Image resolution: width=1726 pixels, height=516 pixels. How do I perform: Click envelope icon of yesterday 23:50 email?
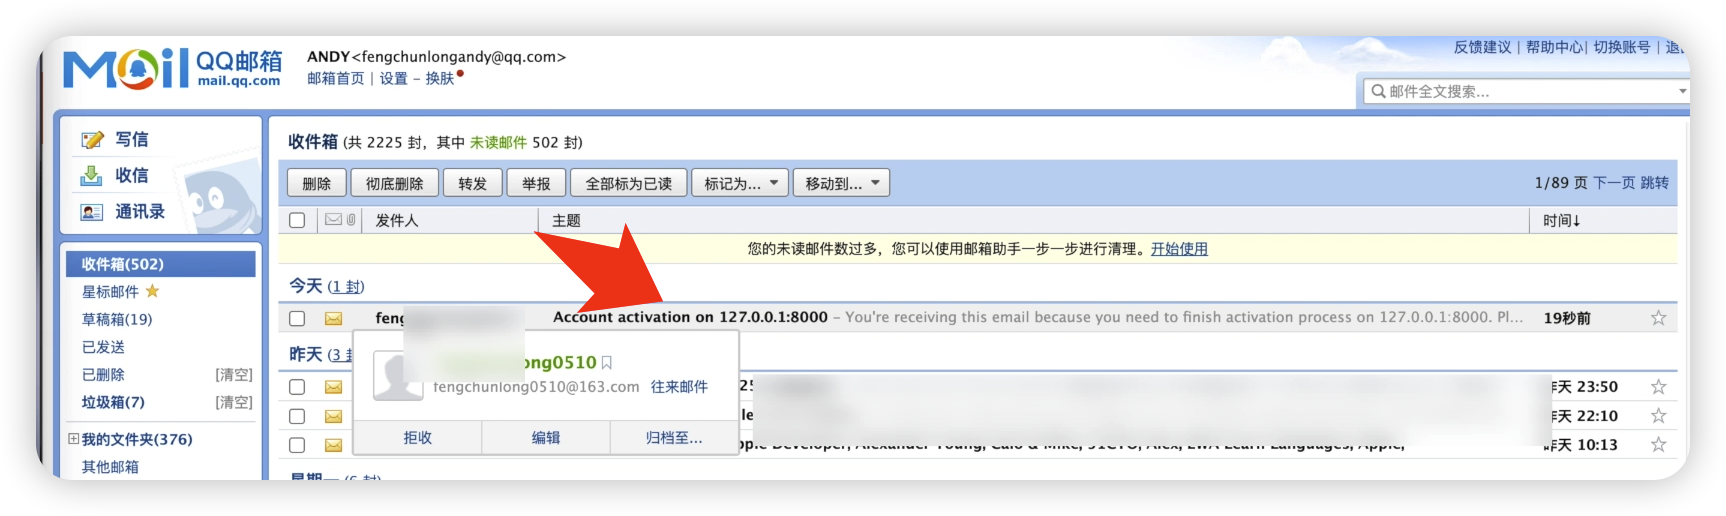click(x=333, y=387)
